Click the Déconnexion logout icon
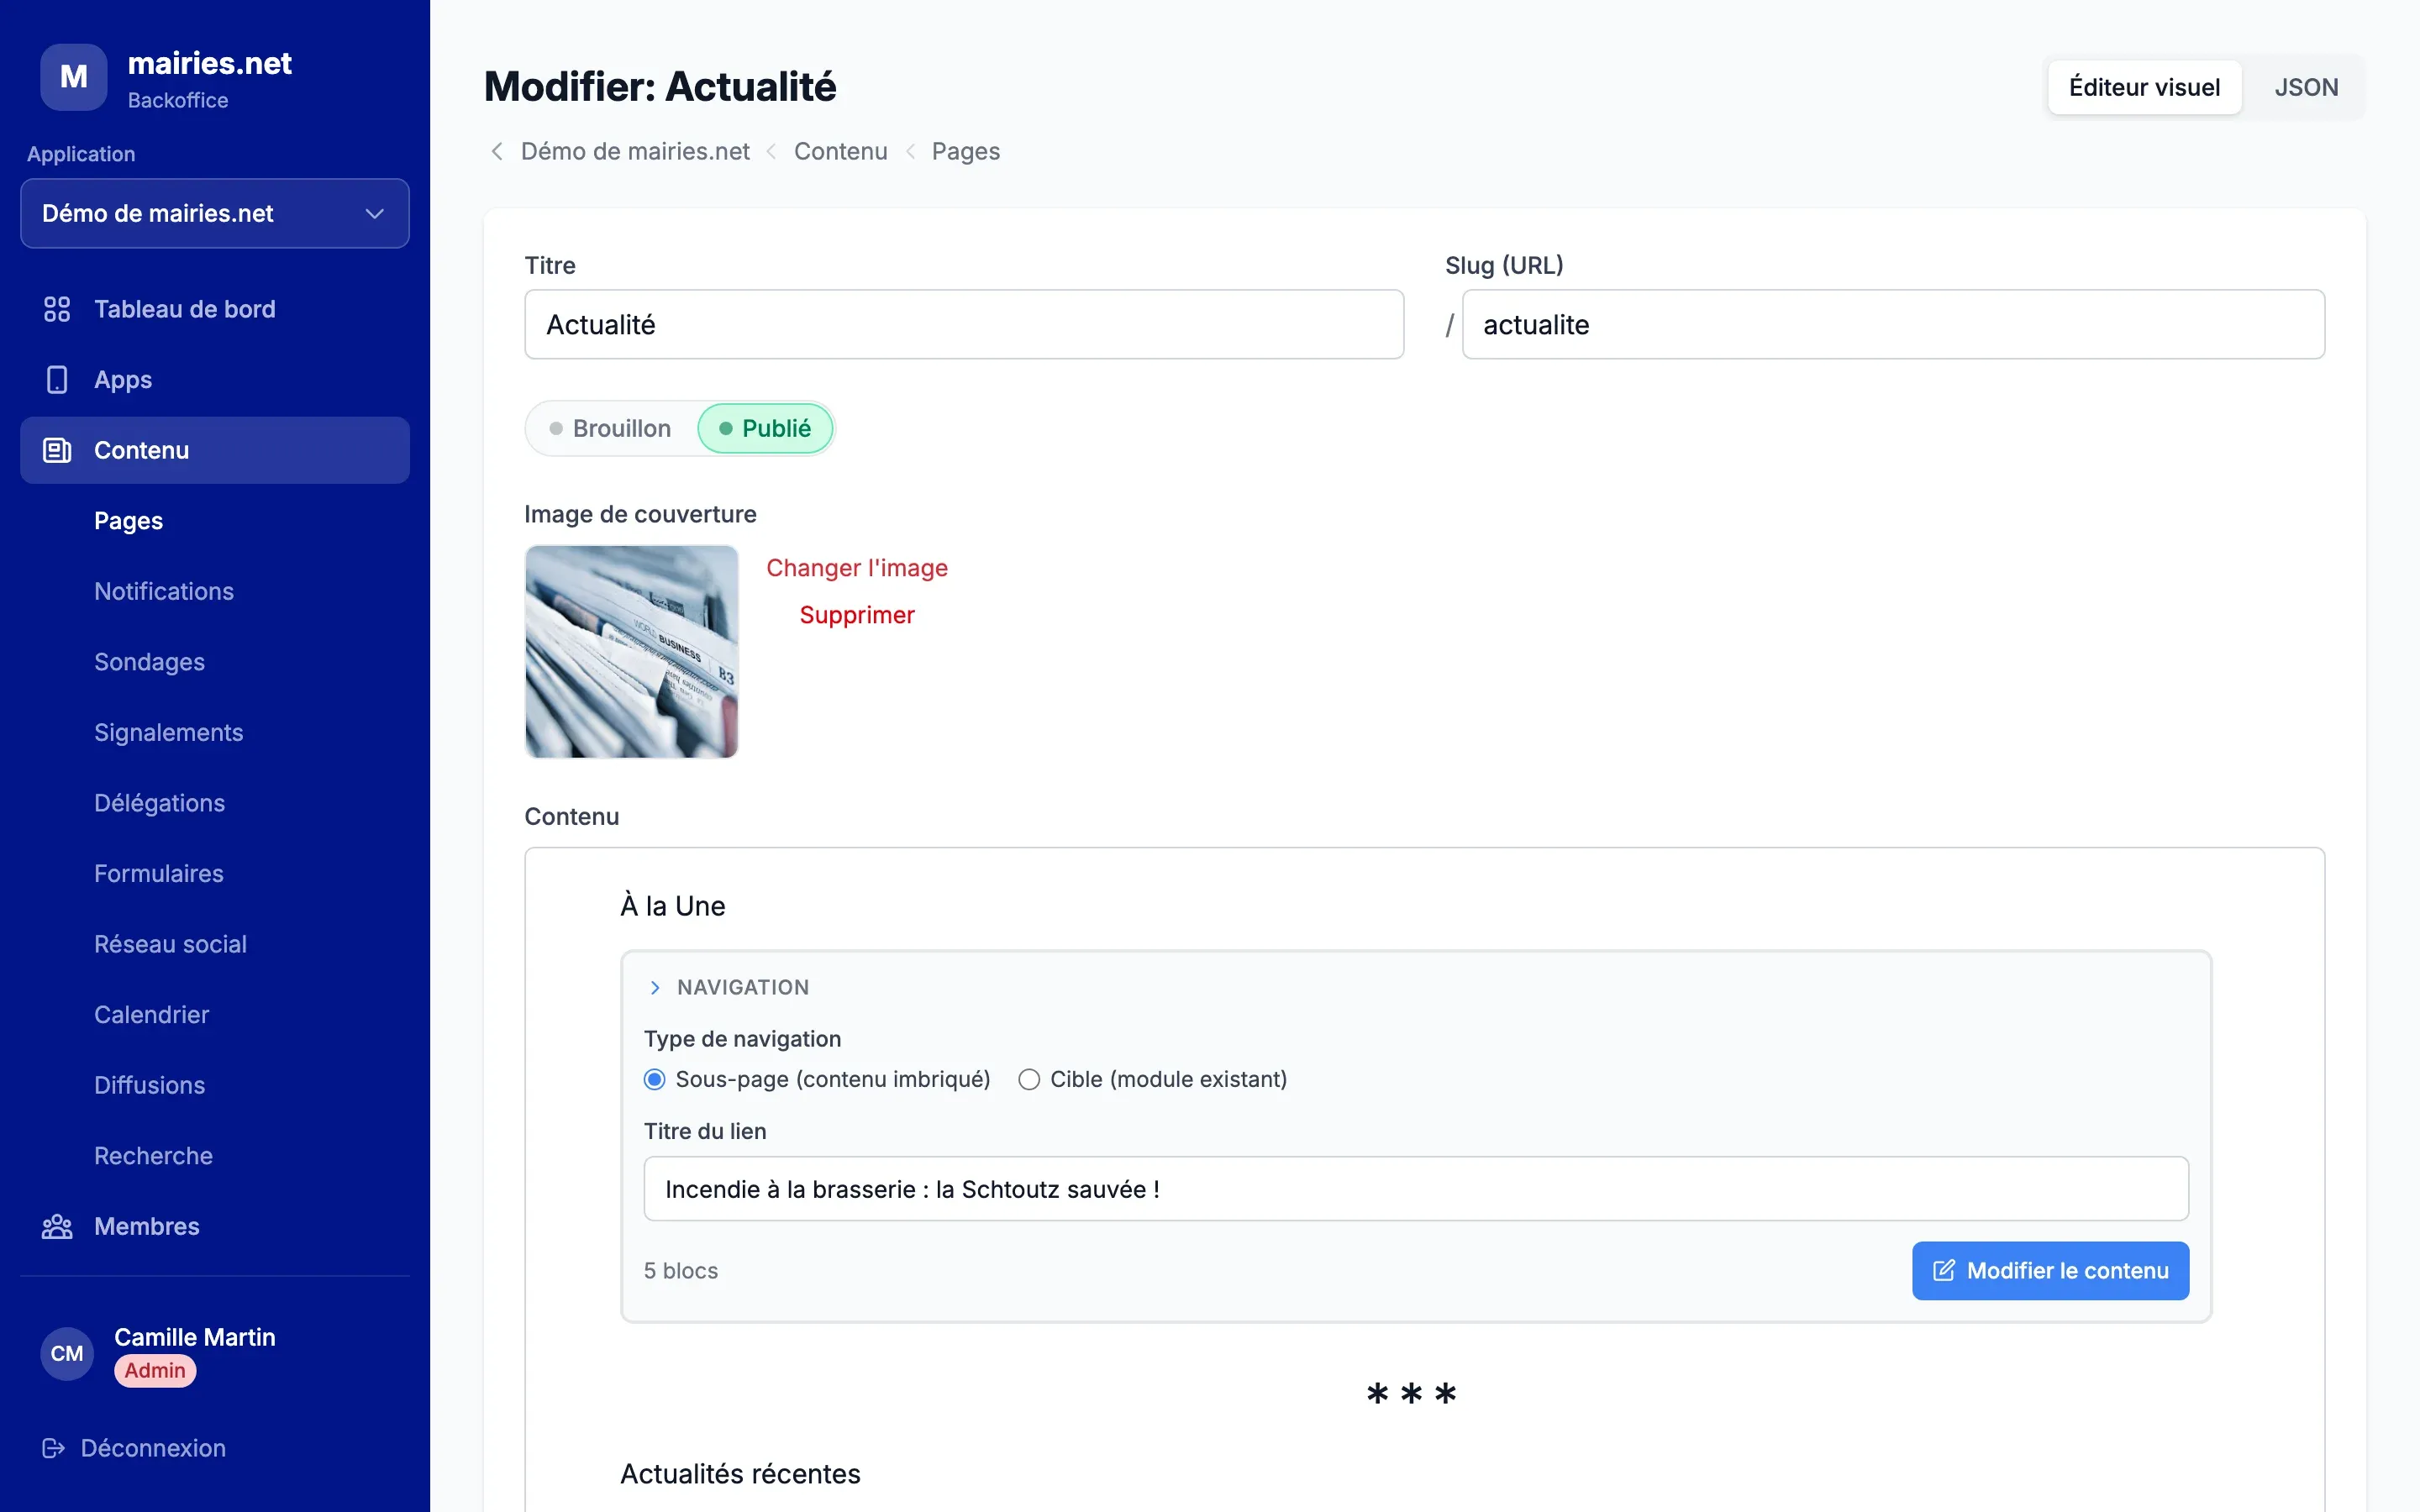This screenshot has height=1512, width=2420. pos(54,1448)
